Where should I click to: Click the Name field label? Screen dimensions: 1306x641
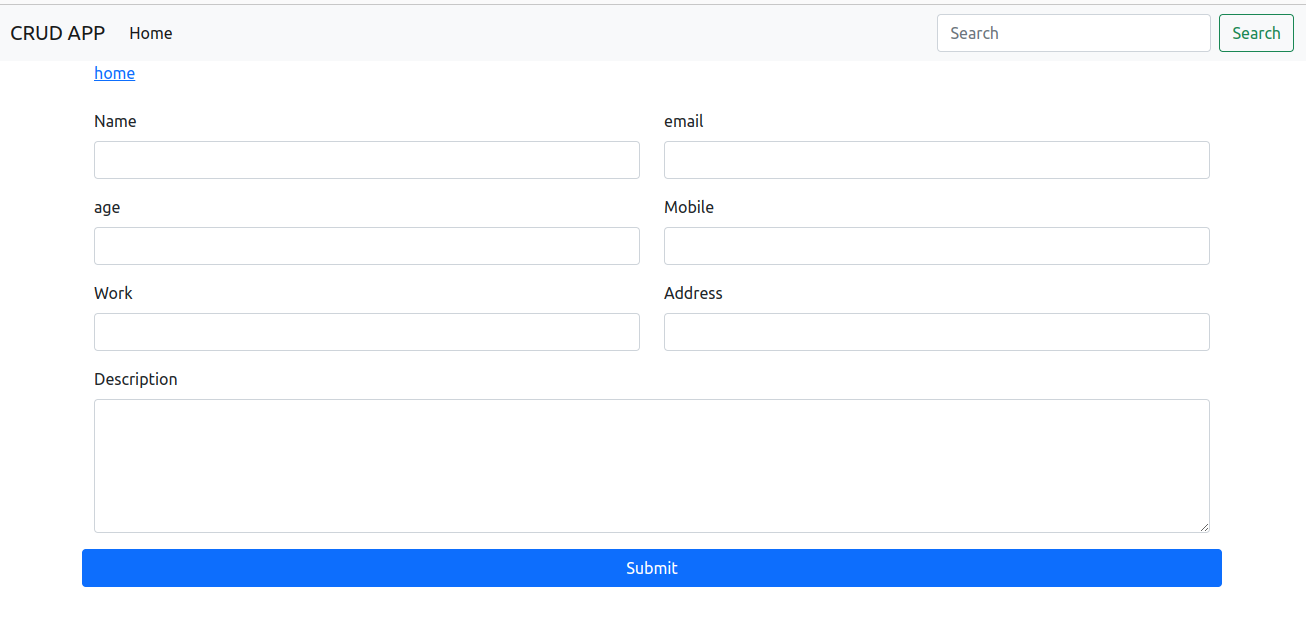point(115,121)
